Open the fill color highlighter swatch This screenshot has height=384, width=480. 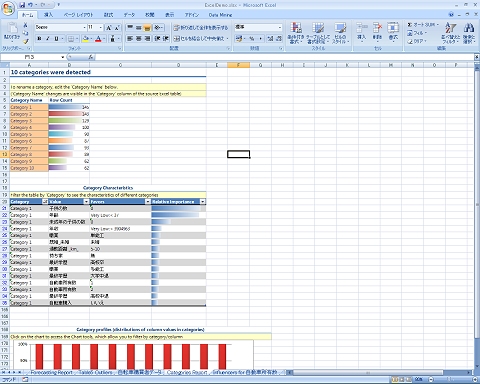(86, 39)
